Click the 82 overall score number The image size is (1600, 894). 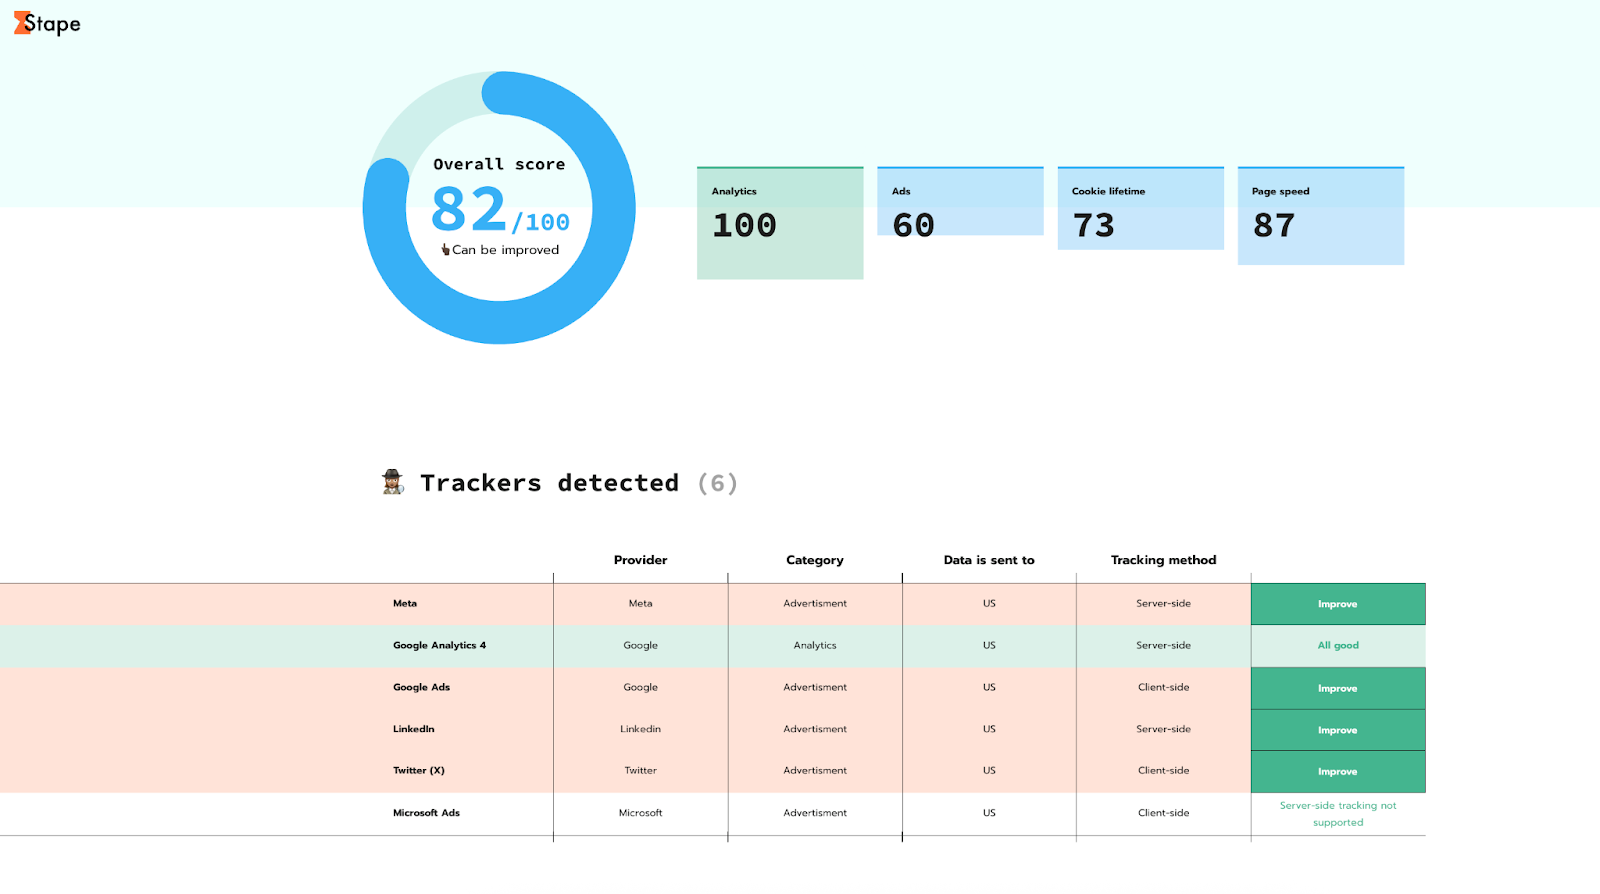(x=468, y=209)
